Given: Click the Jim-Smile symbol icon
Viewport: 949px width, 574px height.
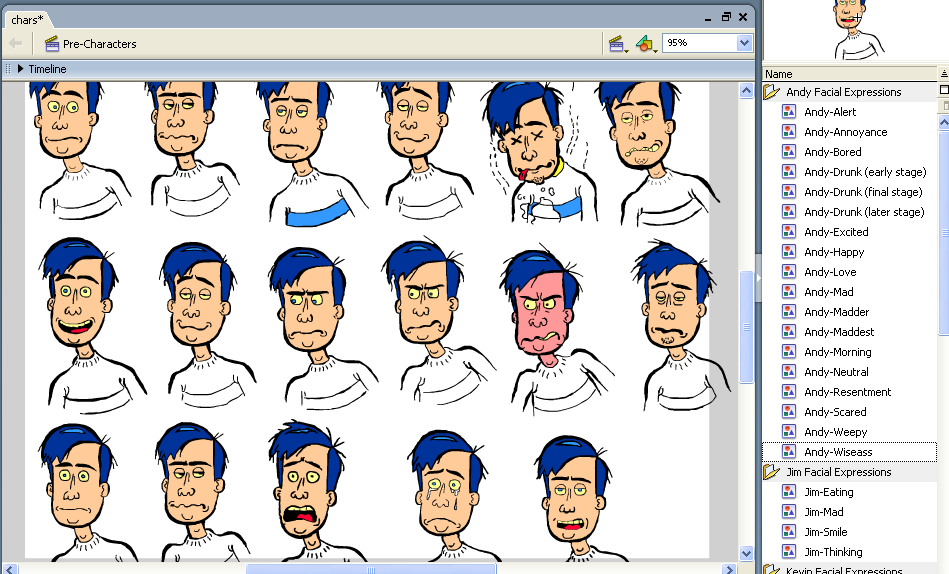Looking at the screenshot, I should (789, 532).
